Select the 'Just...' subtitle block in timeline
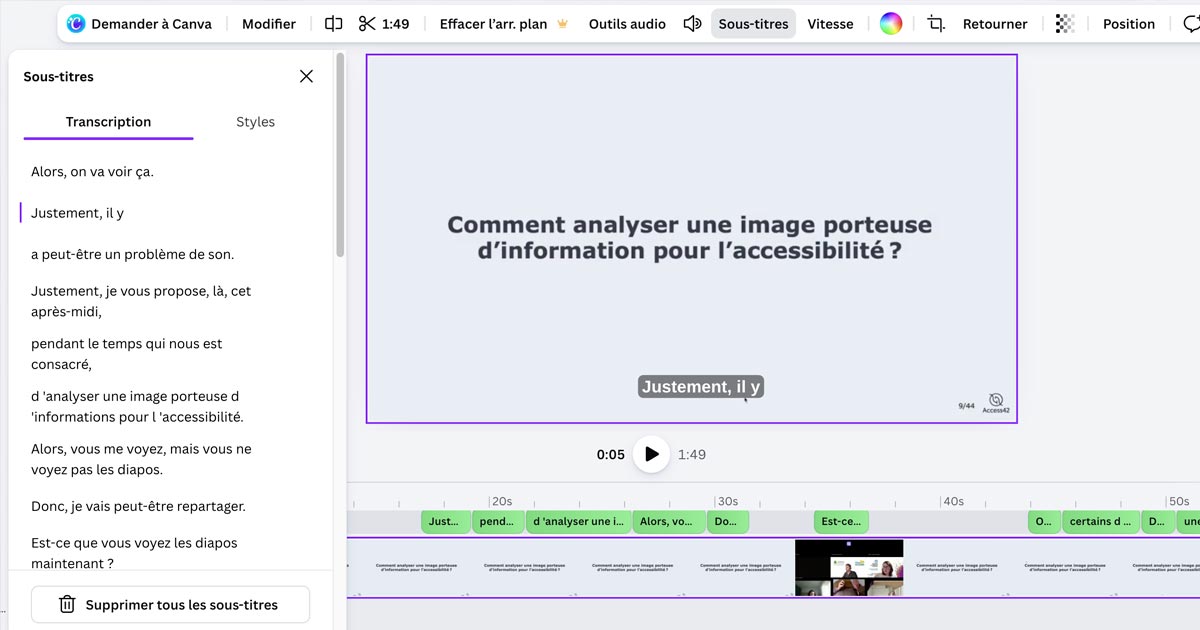 445,521
